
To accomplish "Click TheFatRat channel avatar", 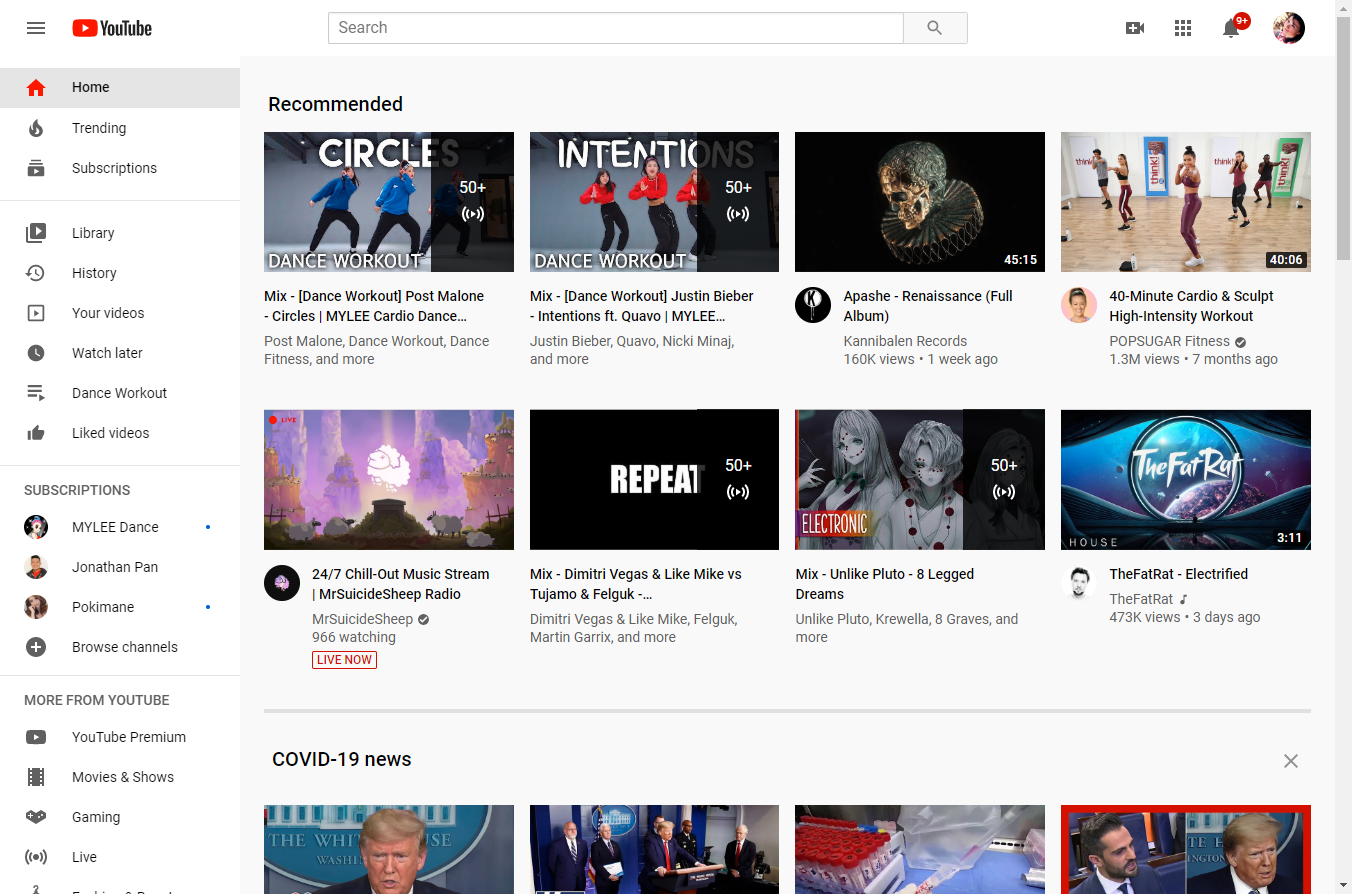I will point(1079,583).
